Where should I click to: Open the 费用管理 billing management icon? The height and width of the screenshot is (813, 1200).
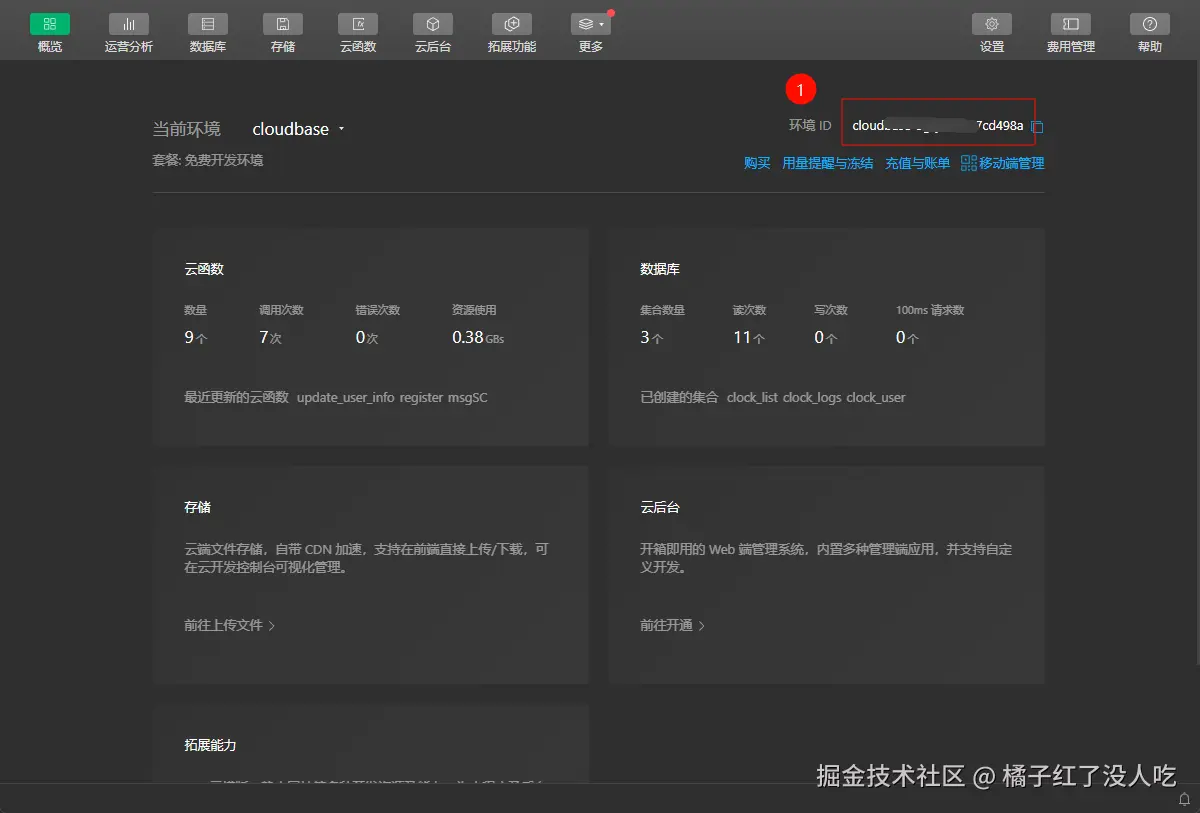1070,30
